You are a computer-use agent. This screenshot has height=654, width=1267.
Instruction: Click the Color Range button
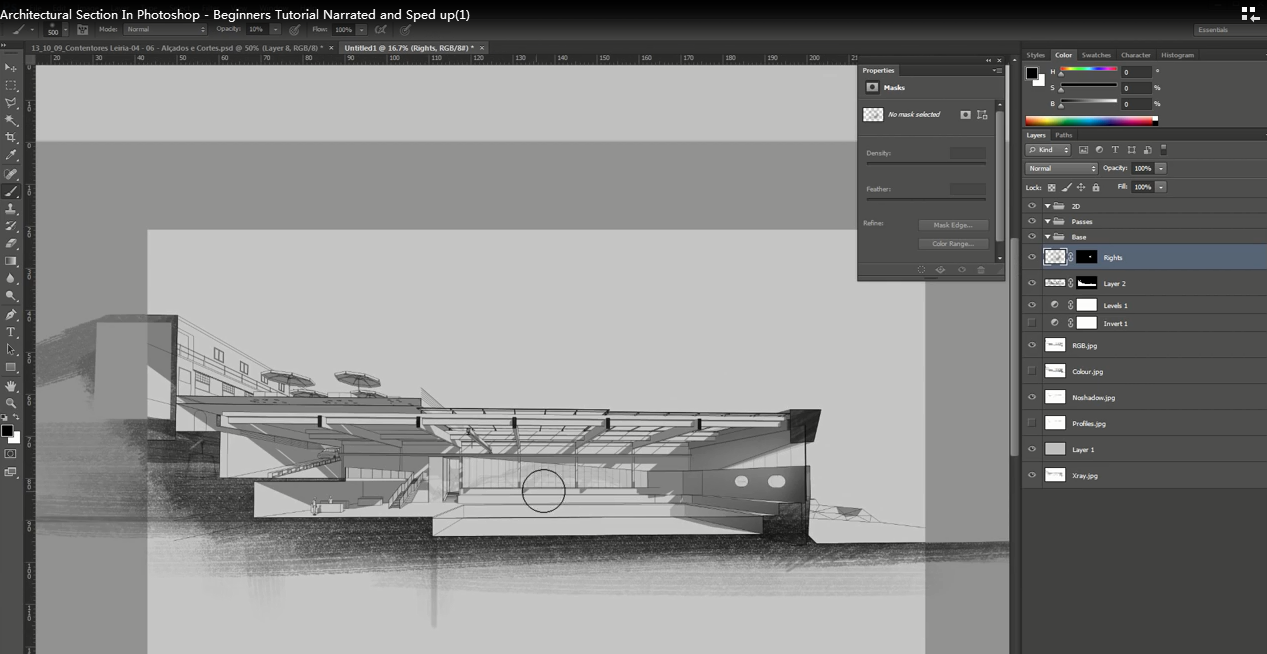click(953, 244)
